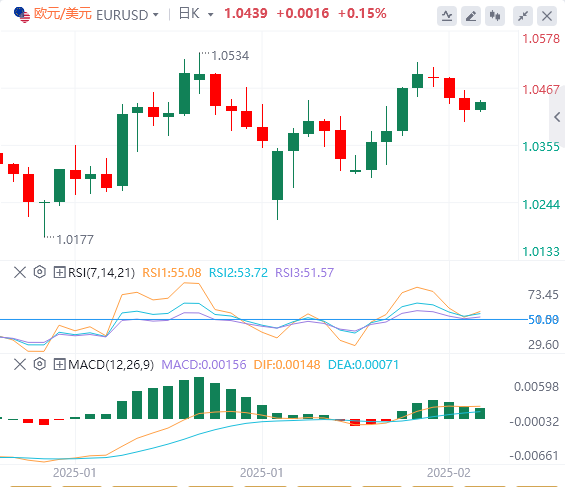Expand the MACD panel plus icon
Viewport: 565px width, 487px height.
59,365
